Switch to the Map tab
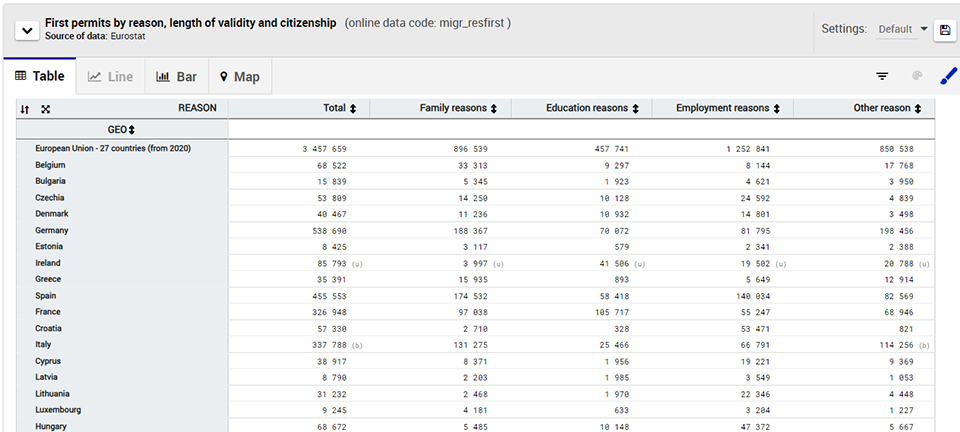The image size is (960, 432). pyautogui.click(x=239, y=77)
